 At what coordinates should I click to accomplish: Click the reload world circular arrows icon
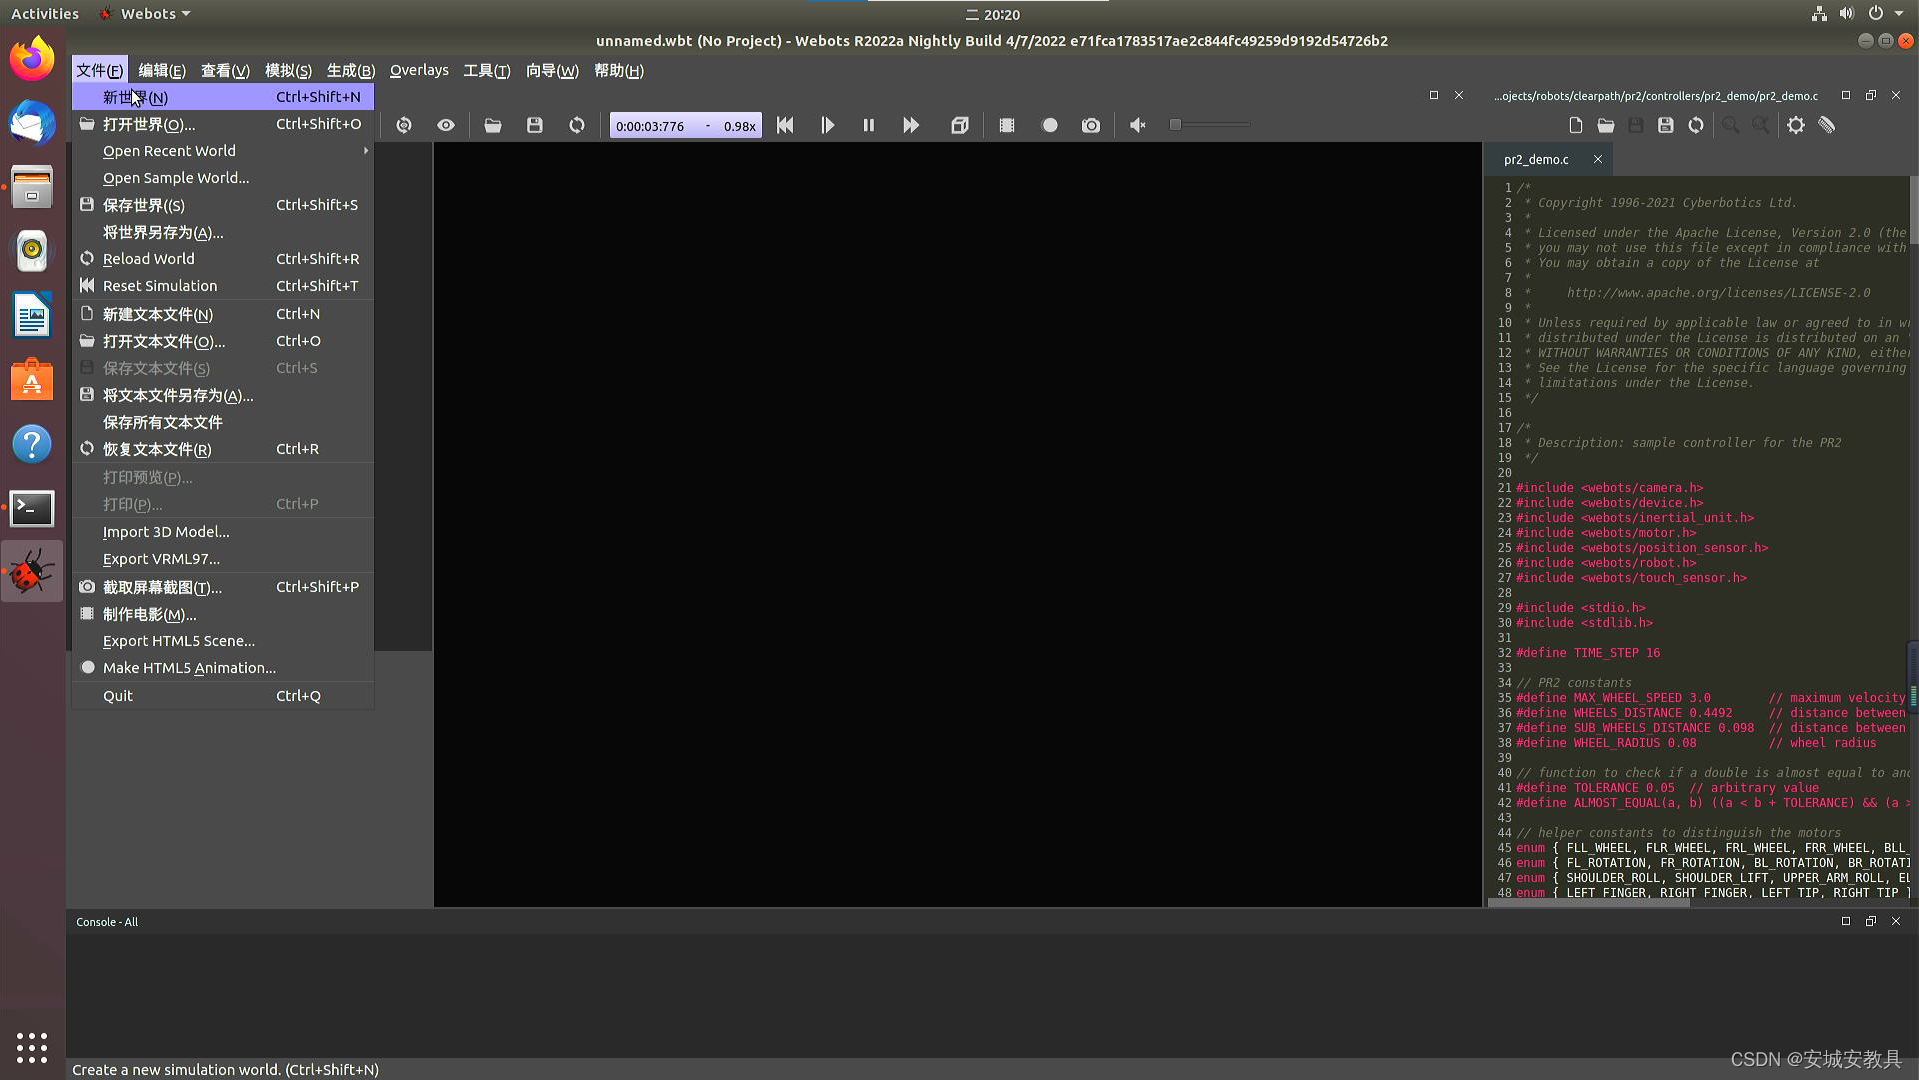(577, 125)
